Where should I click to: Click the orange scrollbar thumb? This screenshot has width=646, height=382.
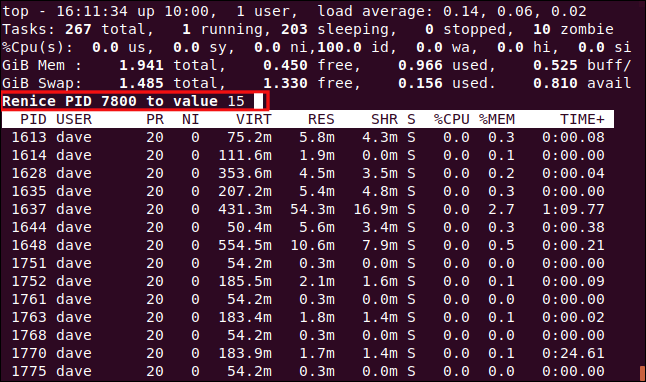pyautogui.click(x=642, y=373)
